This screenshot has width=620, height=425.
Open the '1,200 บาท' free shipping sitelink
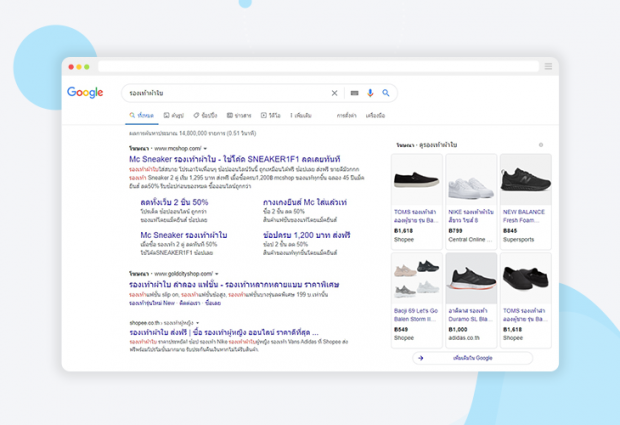306,235
